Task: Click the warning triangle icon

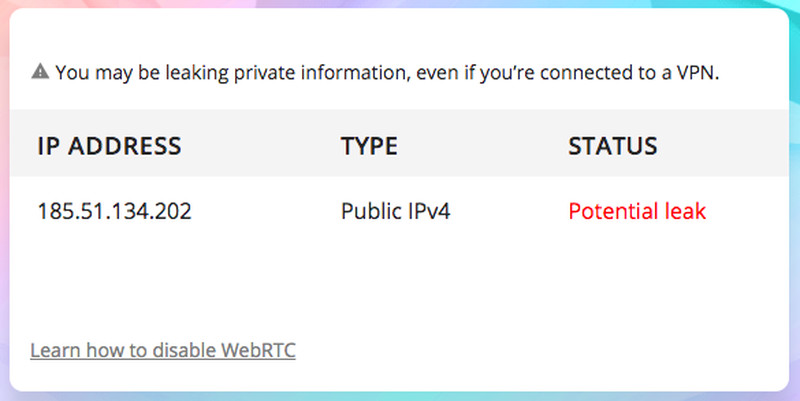Action: 40,71
